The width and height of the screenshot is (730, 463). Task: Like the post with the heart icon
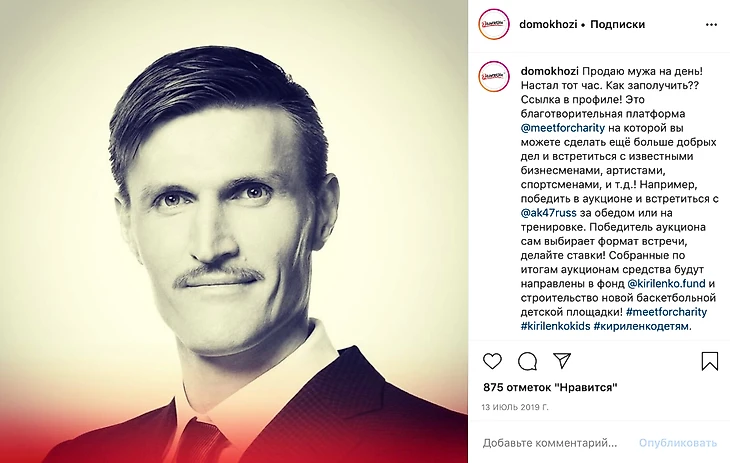[x=492, y=361]
